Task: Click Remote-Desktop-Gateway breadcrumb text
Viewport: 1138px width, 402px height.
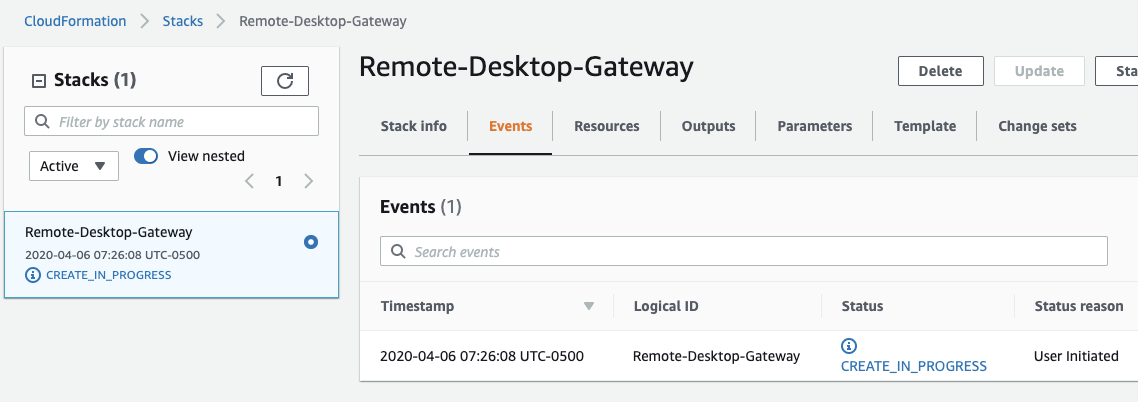Action: 323,21
